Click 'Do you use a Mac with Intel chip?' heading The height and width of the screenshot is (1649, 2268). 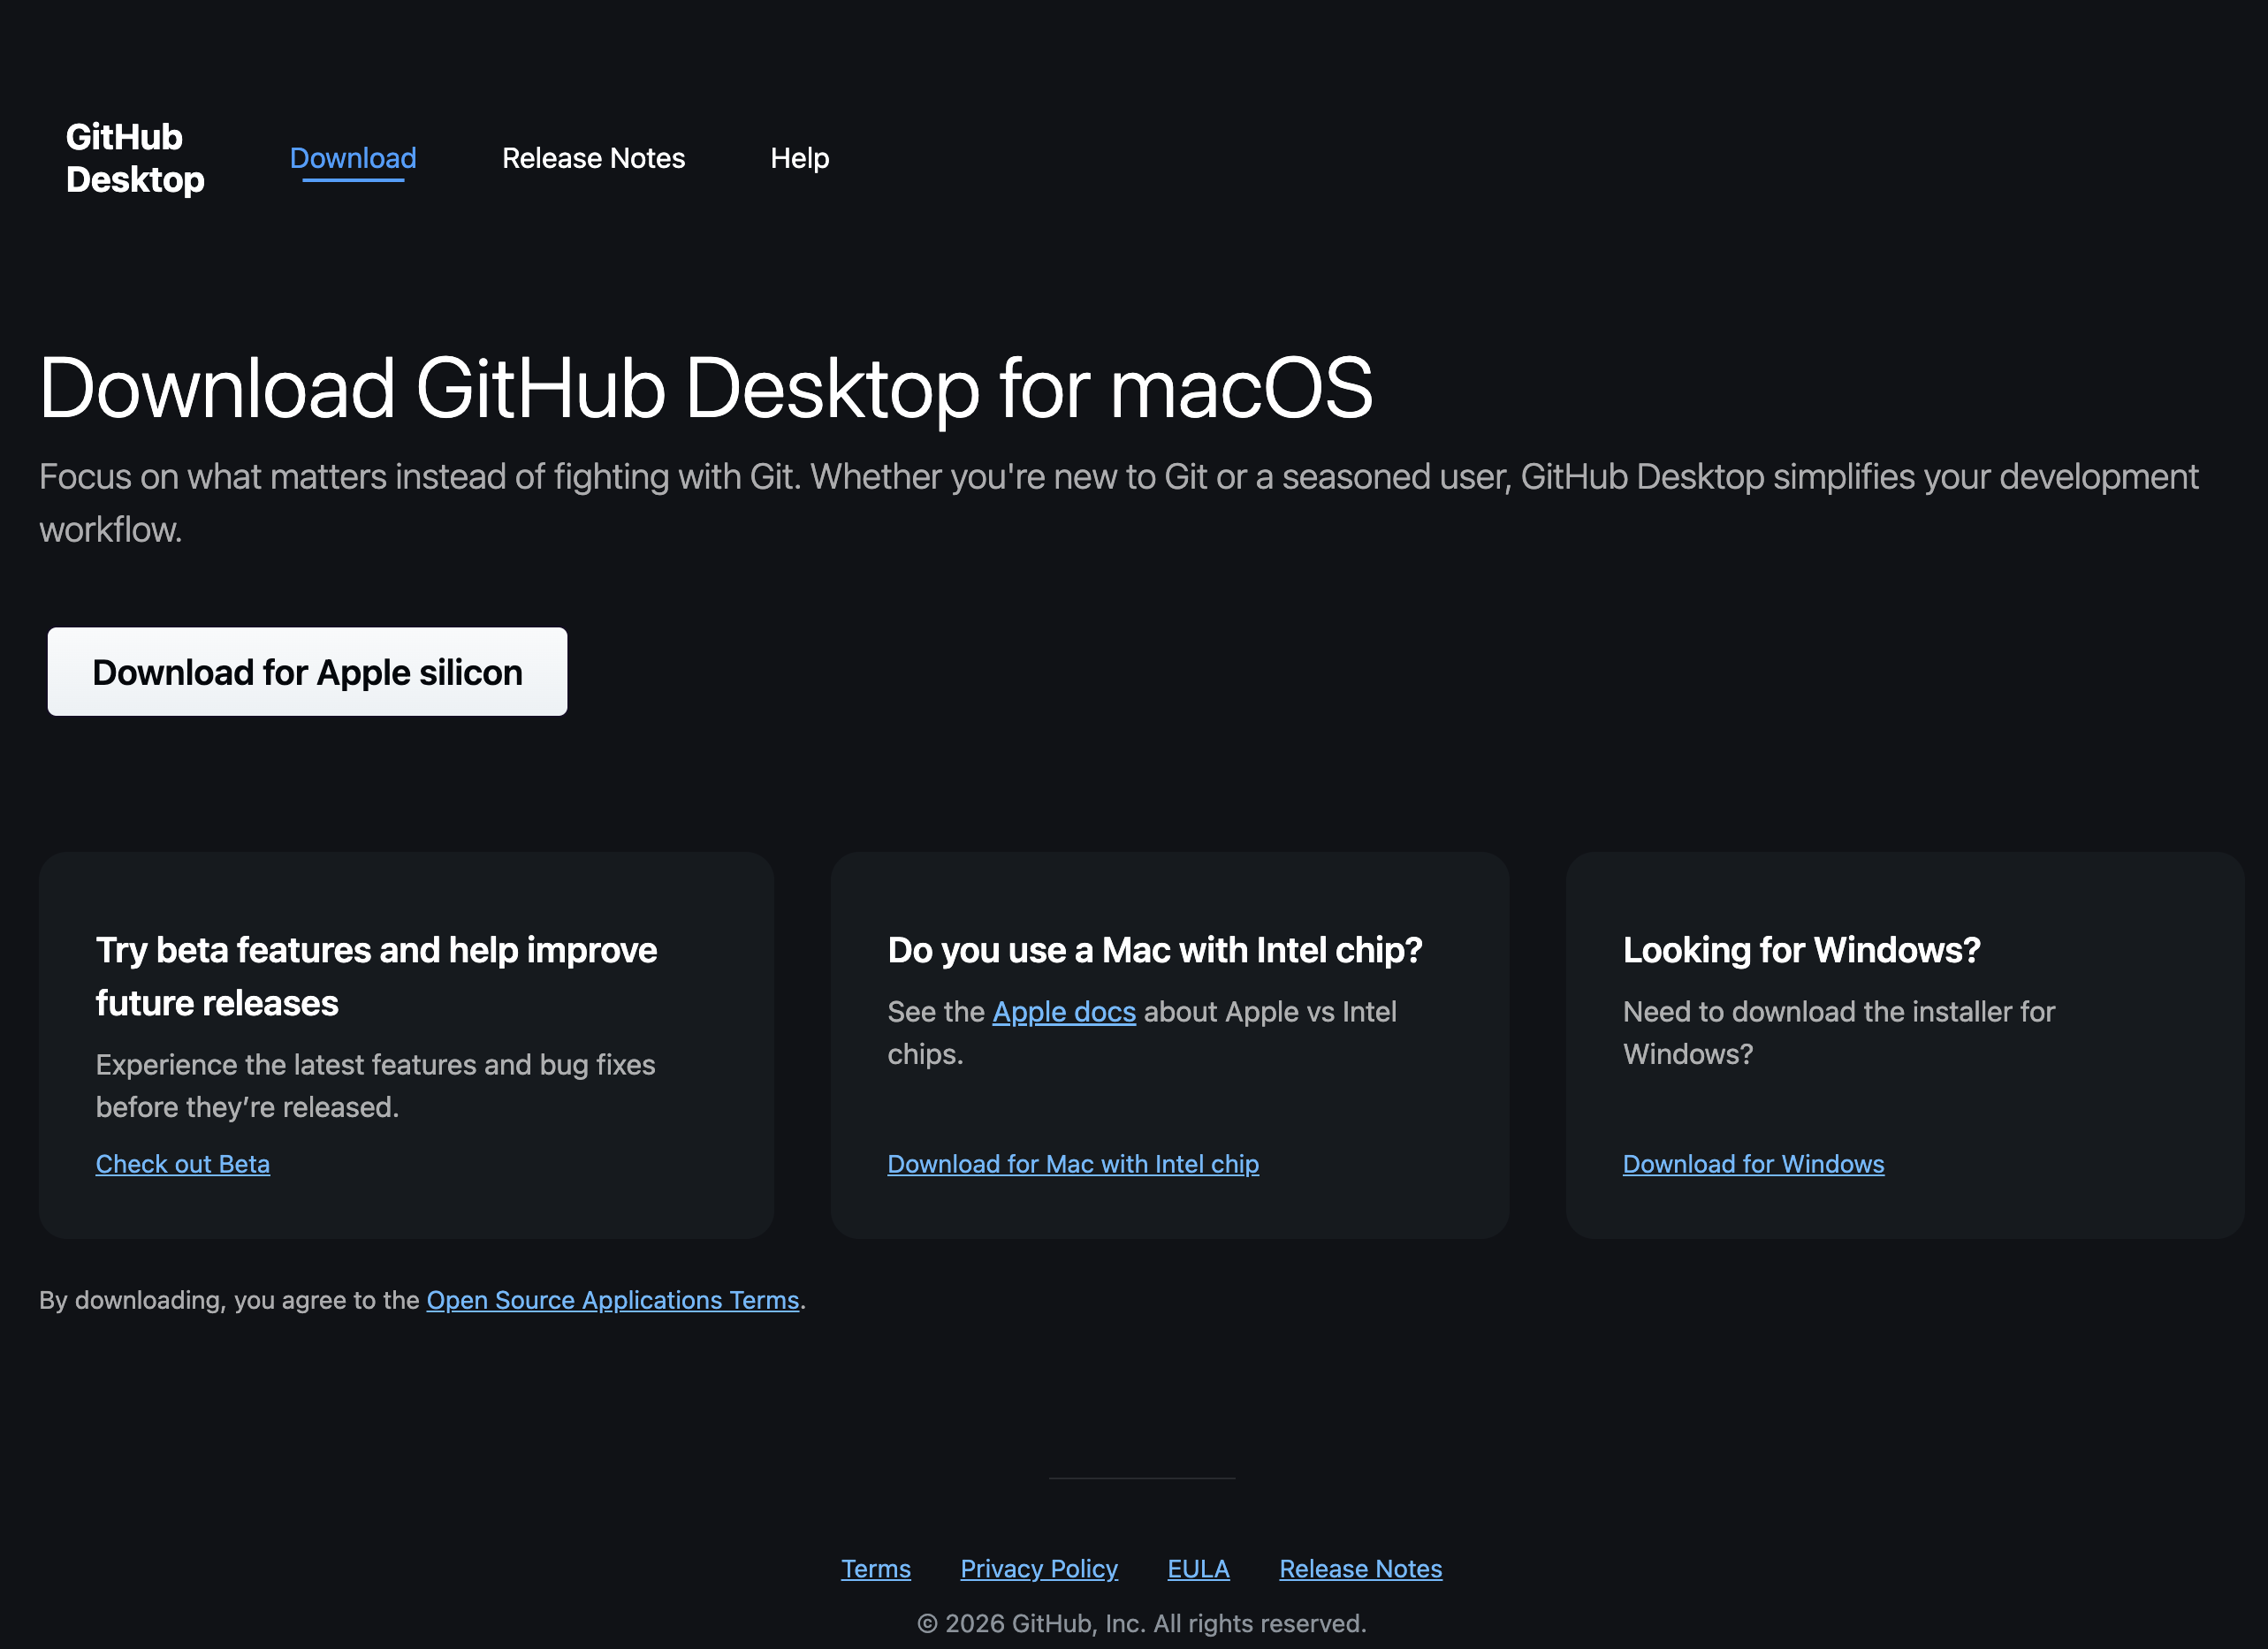pos(1155,950)
